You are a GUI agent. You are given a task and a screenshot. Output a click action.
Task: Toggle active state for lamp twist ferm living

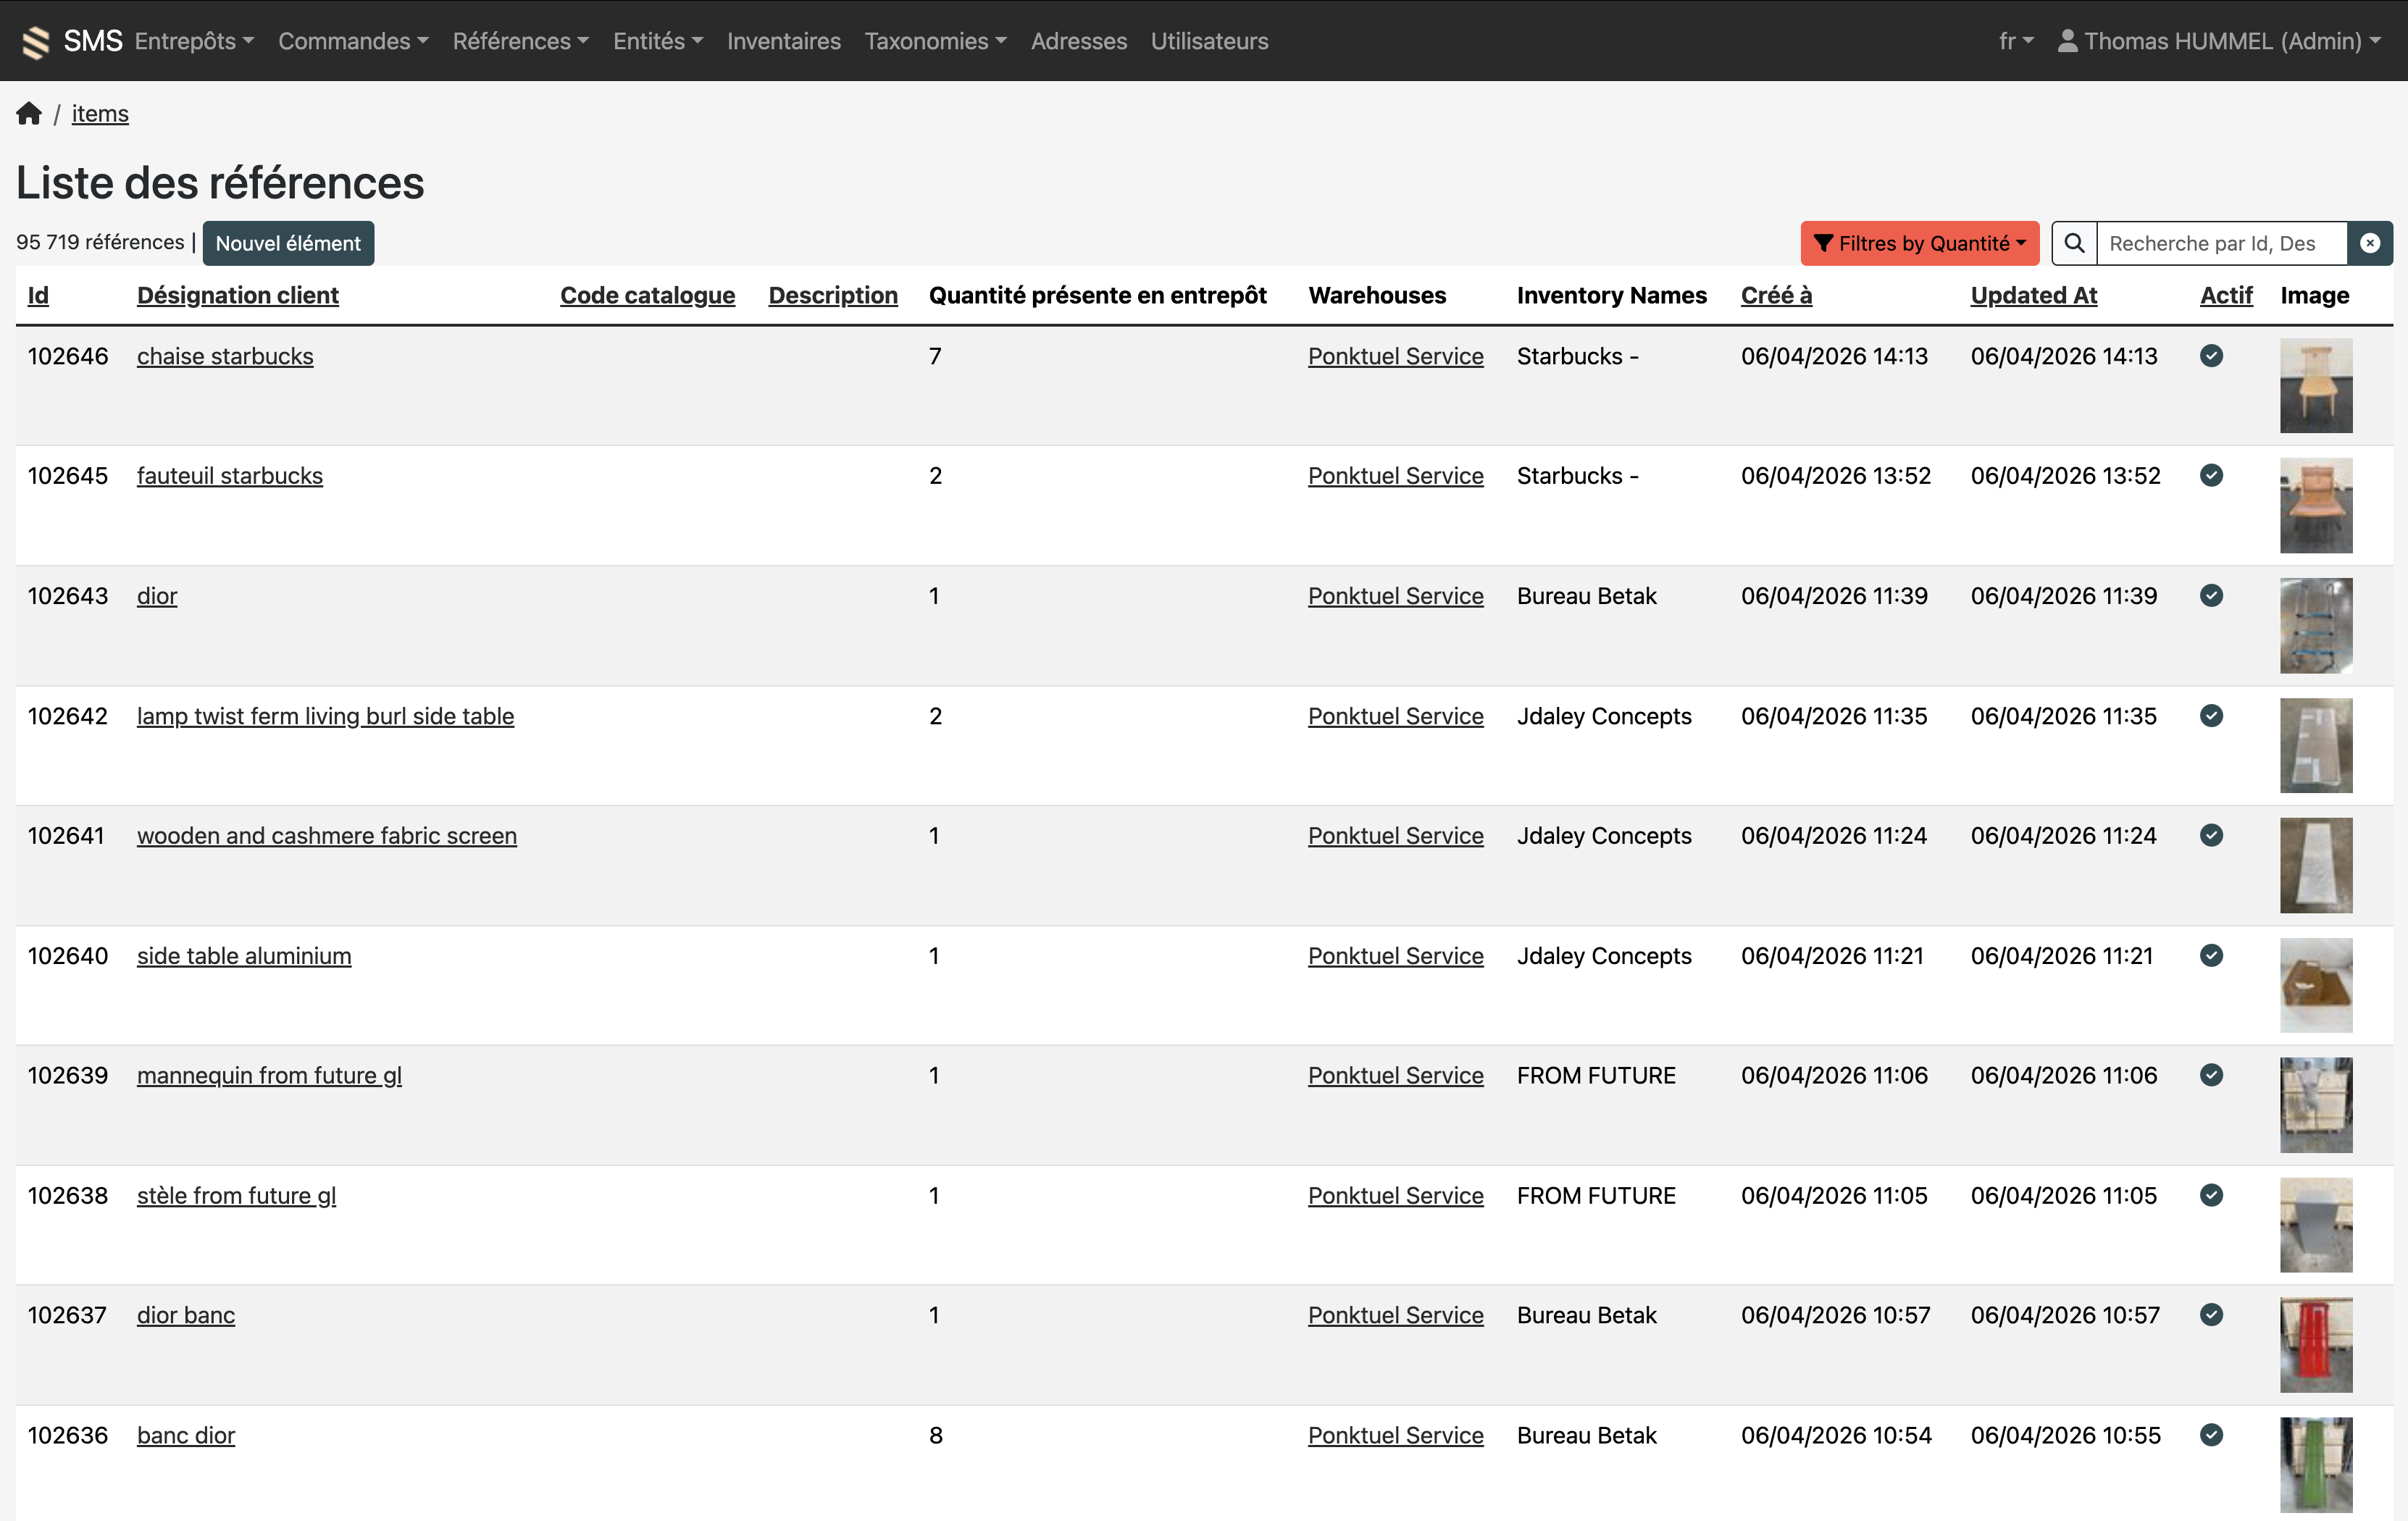coord(2211,716)
